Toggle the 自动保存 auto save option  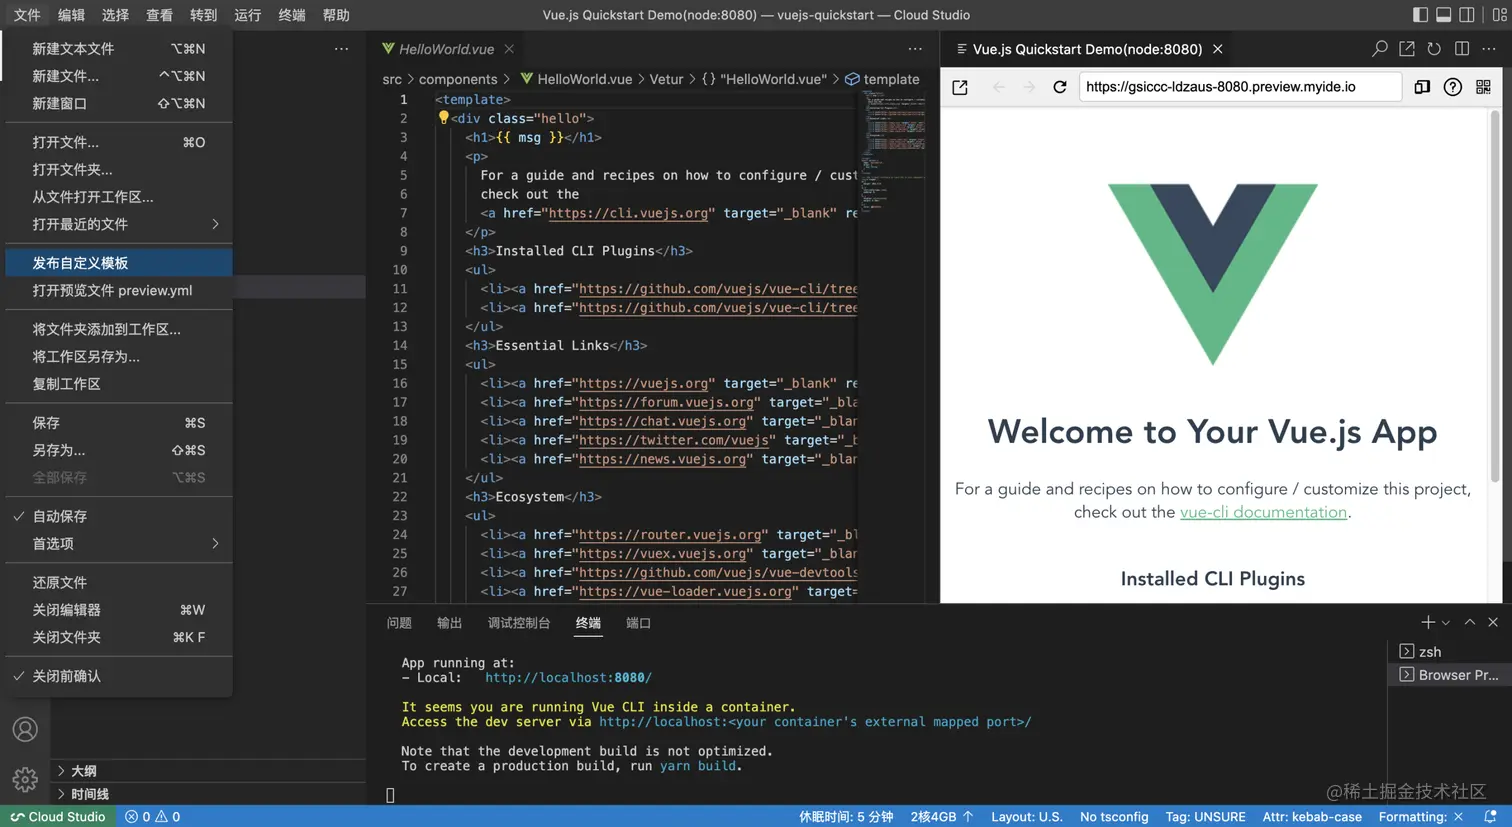pos(118,516)
